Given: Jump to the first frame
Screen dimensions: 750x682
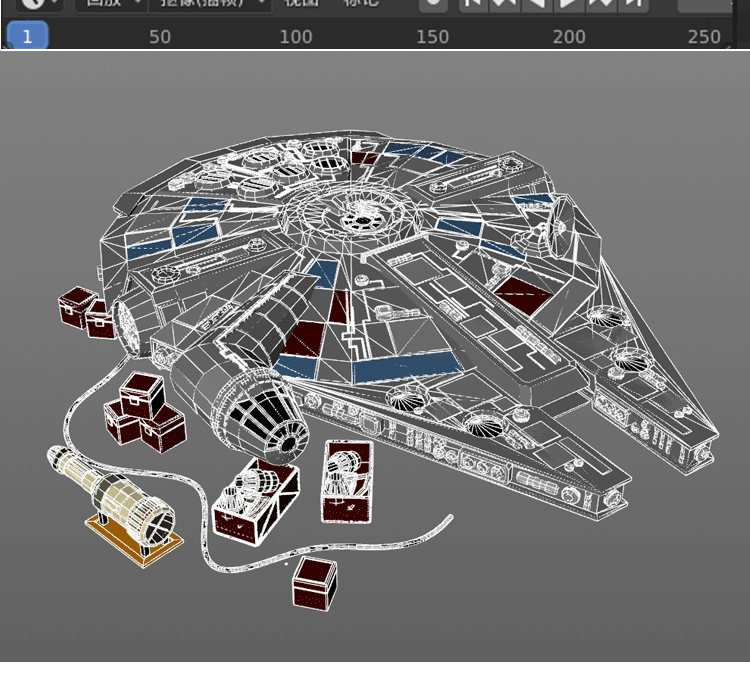Looking at the screenshot, I should point(474,4).
